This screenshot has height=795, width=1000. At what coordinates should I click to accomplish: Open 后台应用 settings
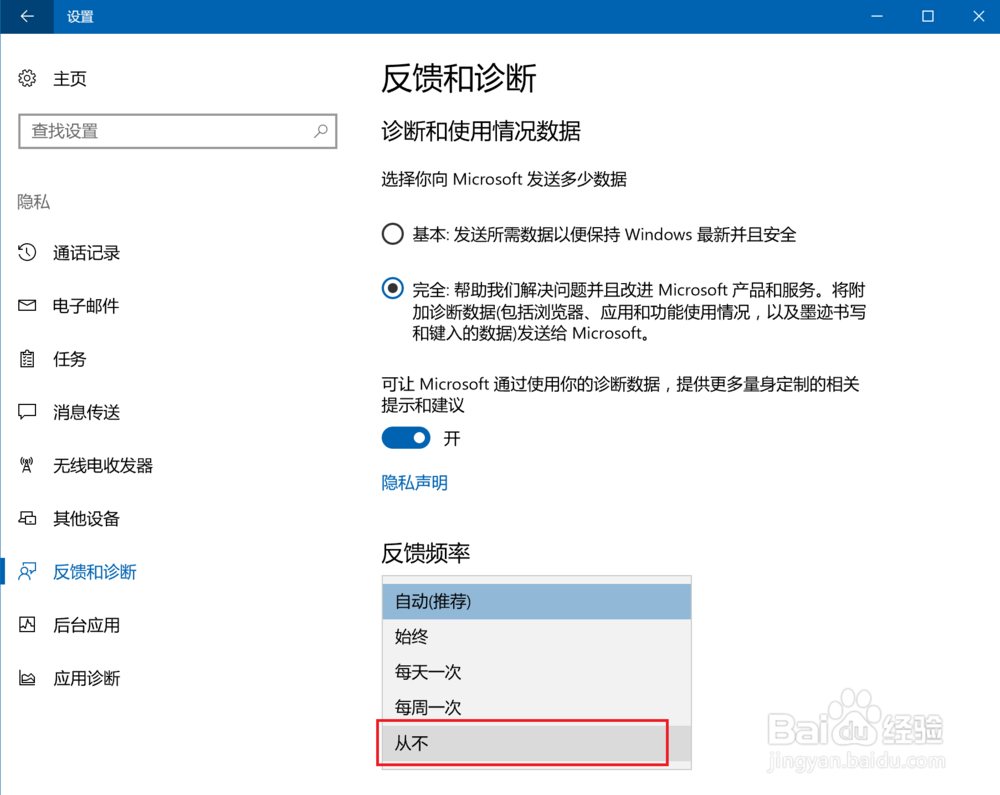point(86,625)
